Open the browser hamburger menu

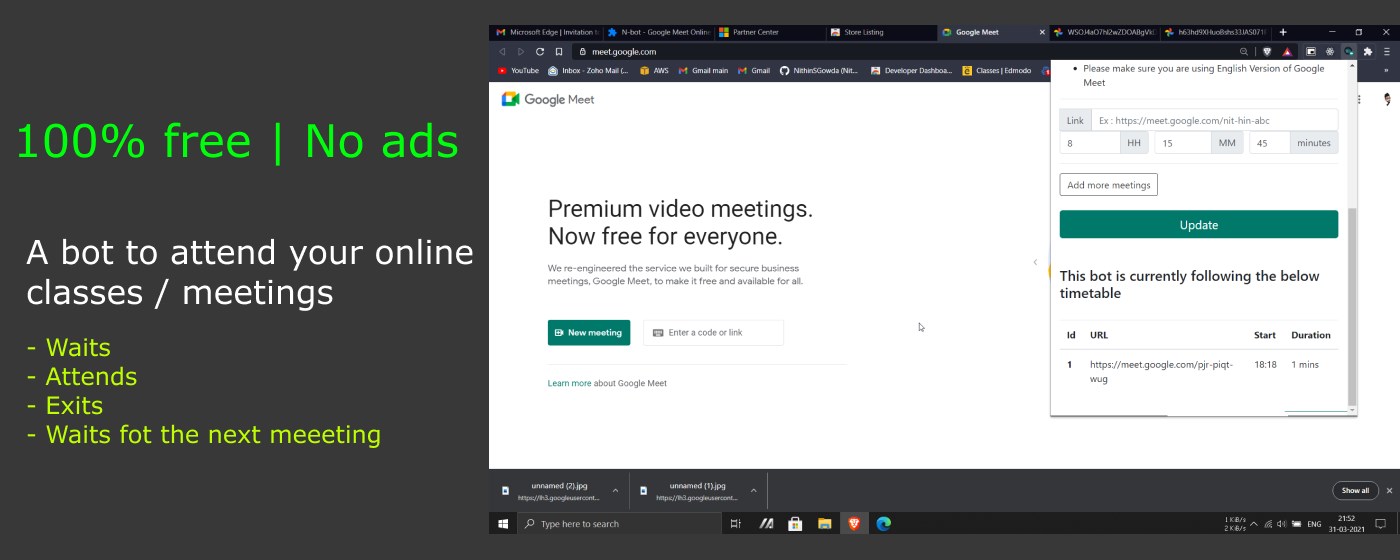(1387, 51)
